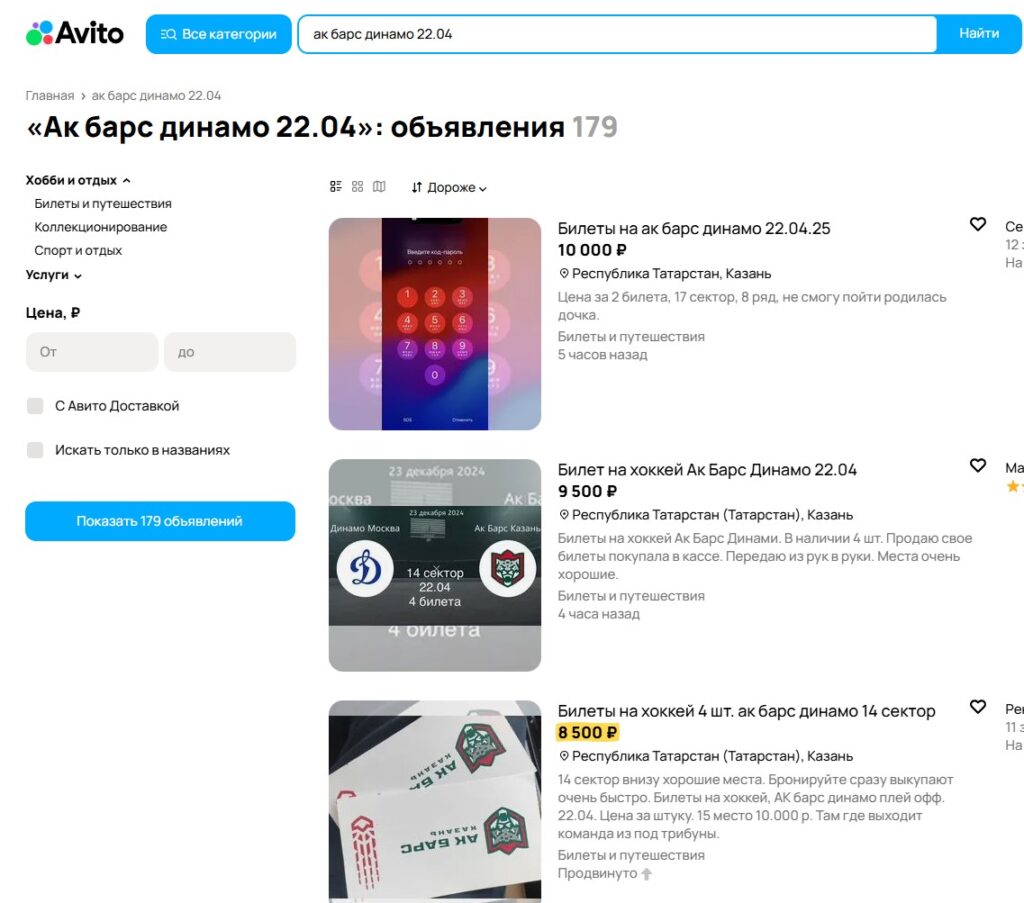Click the Найти search button
The height and width of the screenshot is (903, 1024).
tap(979, 34)
